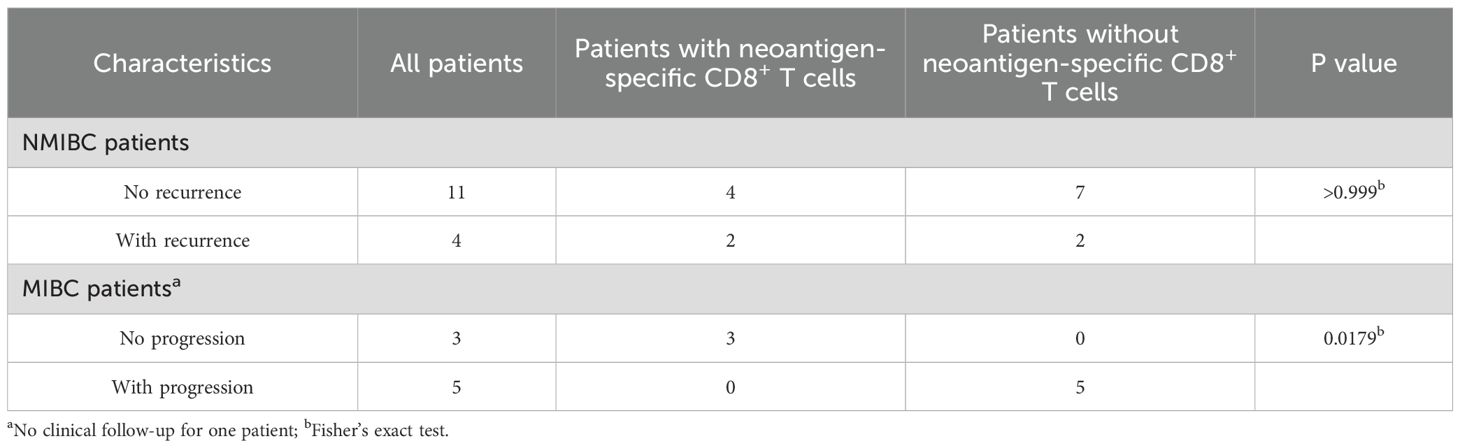This screenshot has height=448, width=1460.
Task: Click the 0.0179 P value cell
Action: pyautogui.click(x=1355, y=338)
